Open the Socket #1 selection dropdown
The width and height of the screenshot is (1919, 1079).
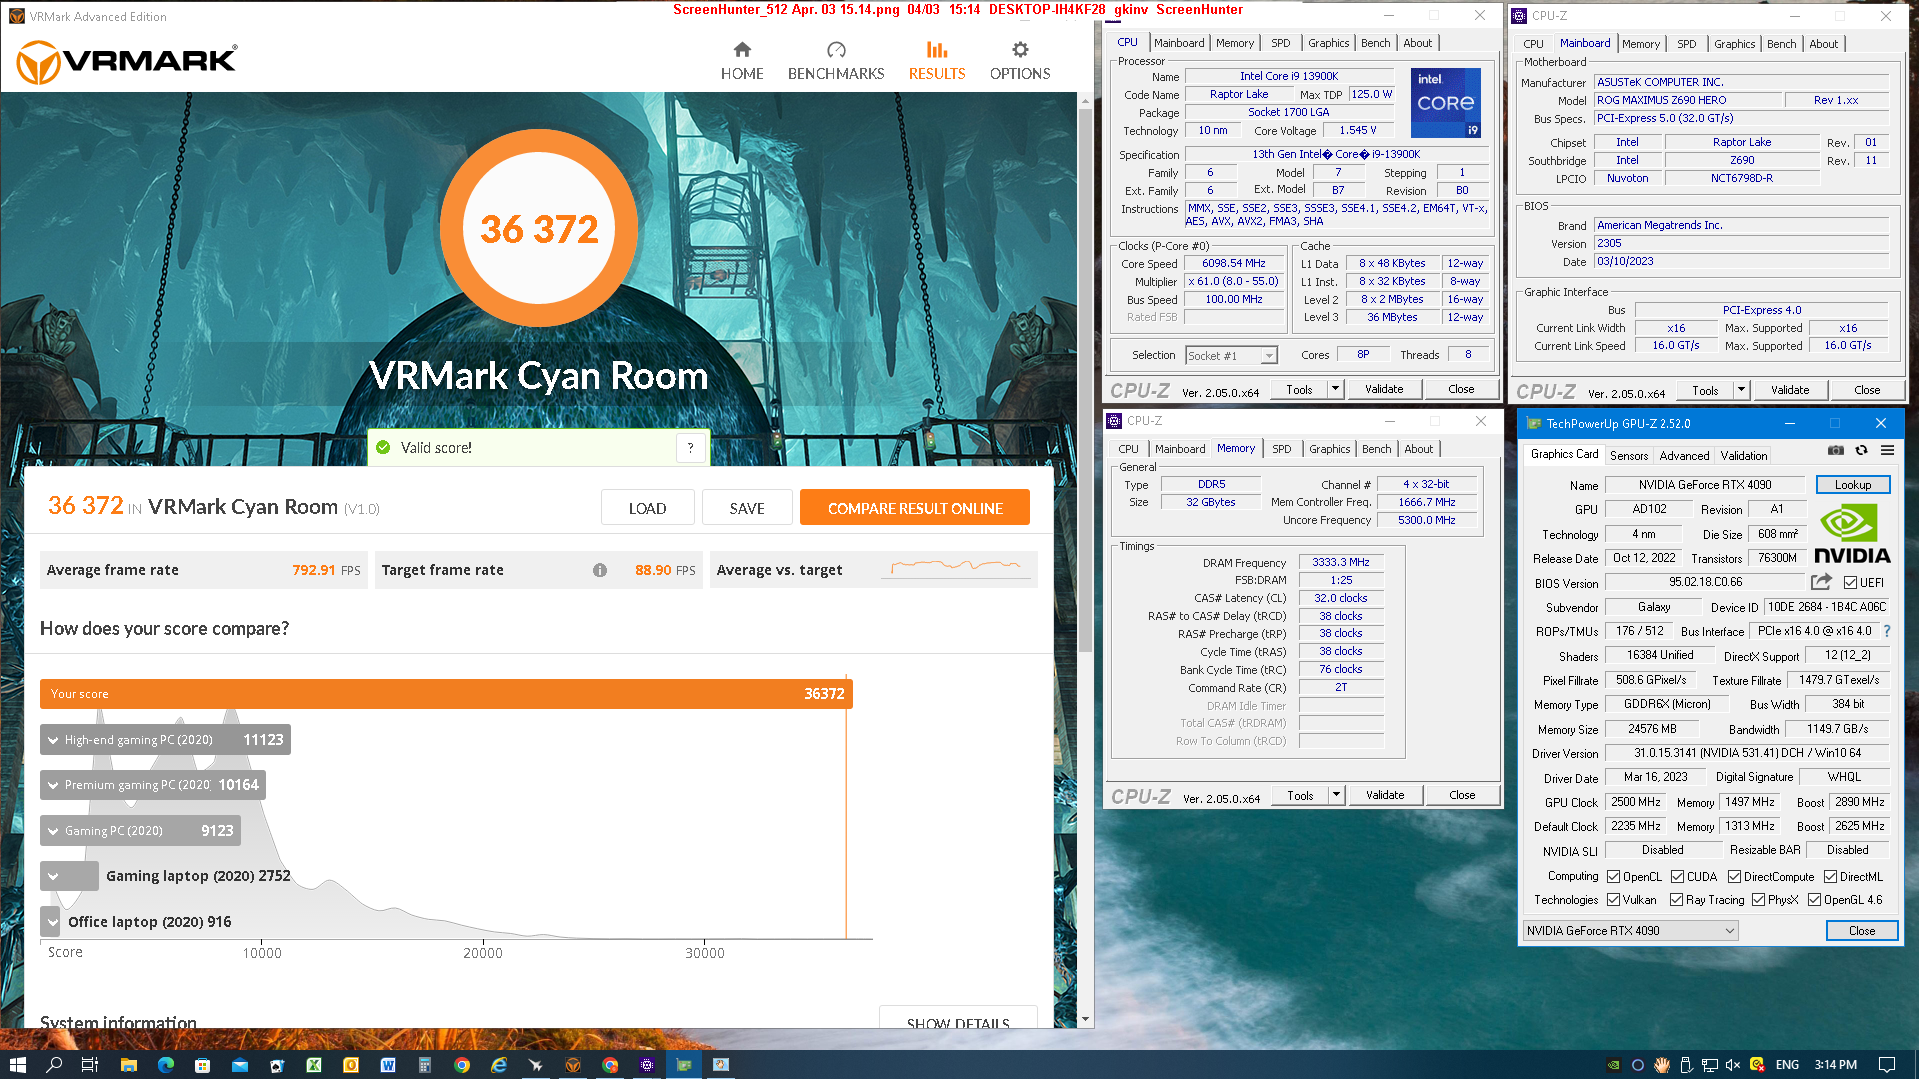[1232, 355]
